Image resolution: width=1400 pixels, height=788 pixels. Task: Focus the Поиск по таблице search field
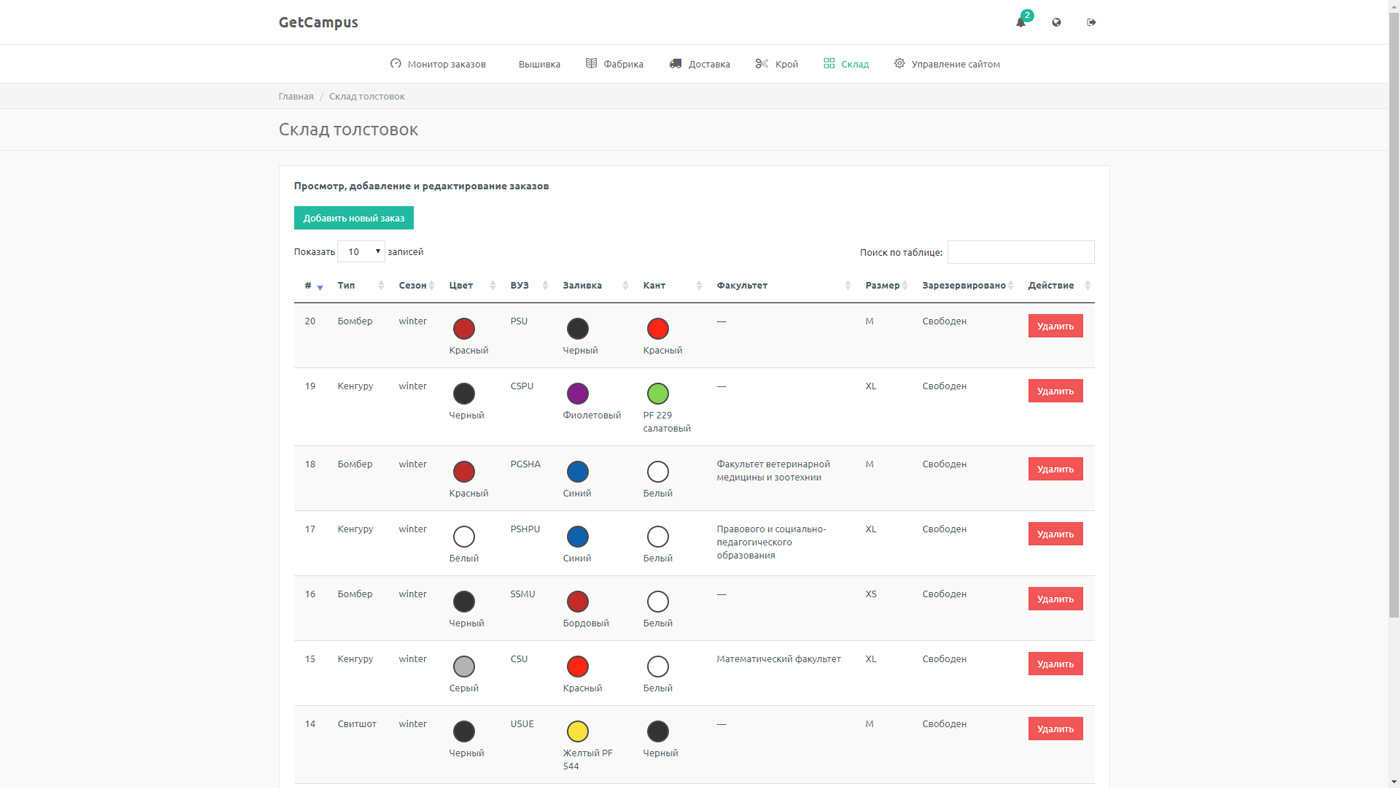(1021, 252)
